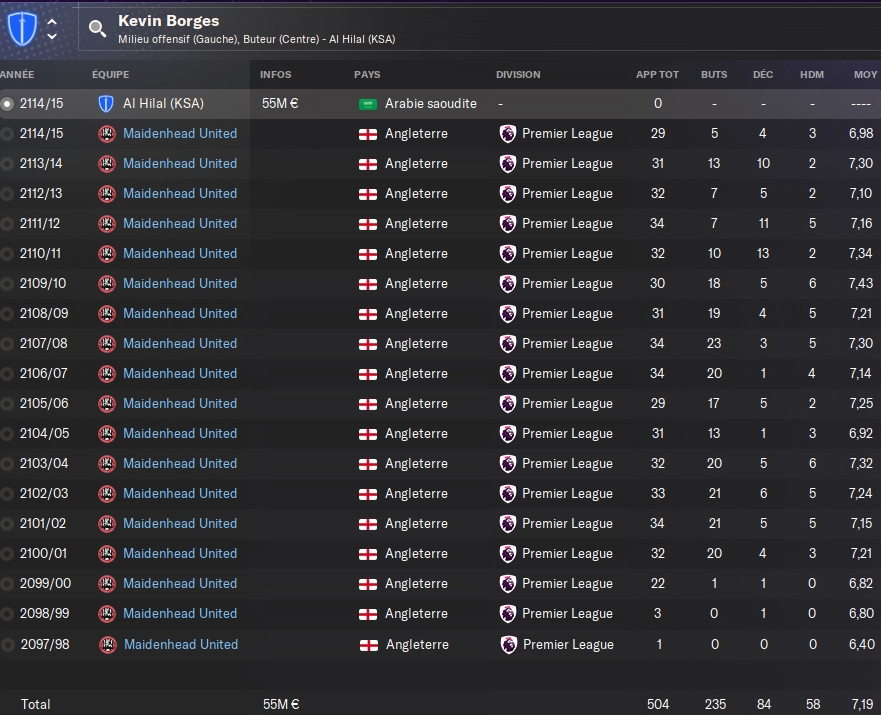Click the up chevron beside club badge
The image size is (881, 715).
pos(52,20)
